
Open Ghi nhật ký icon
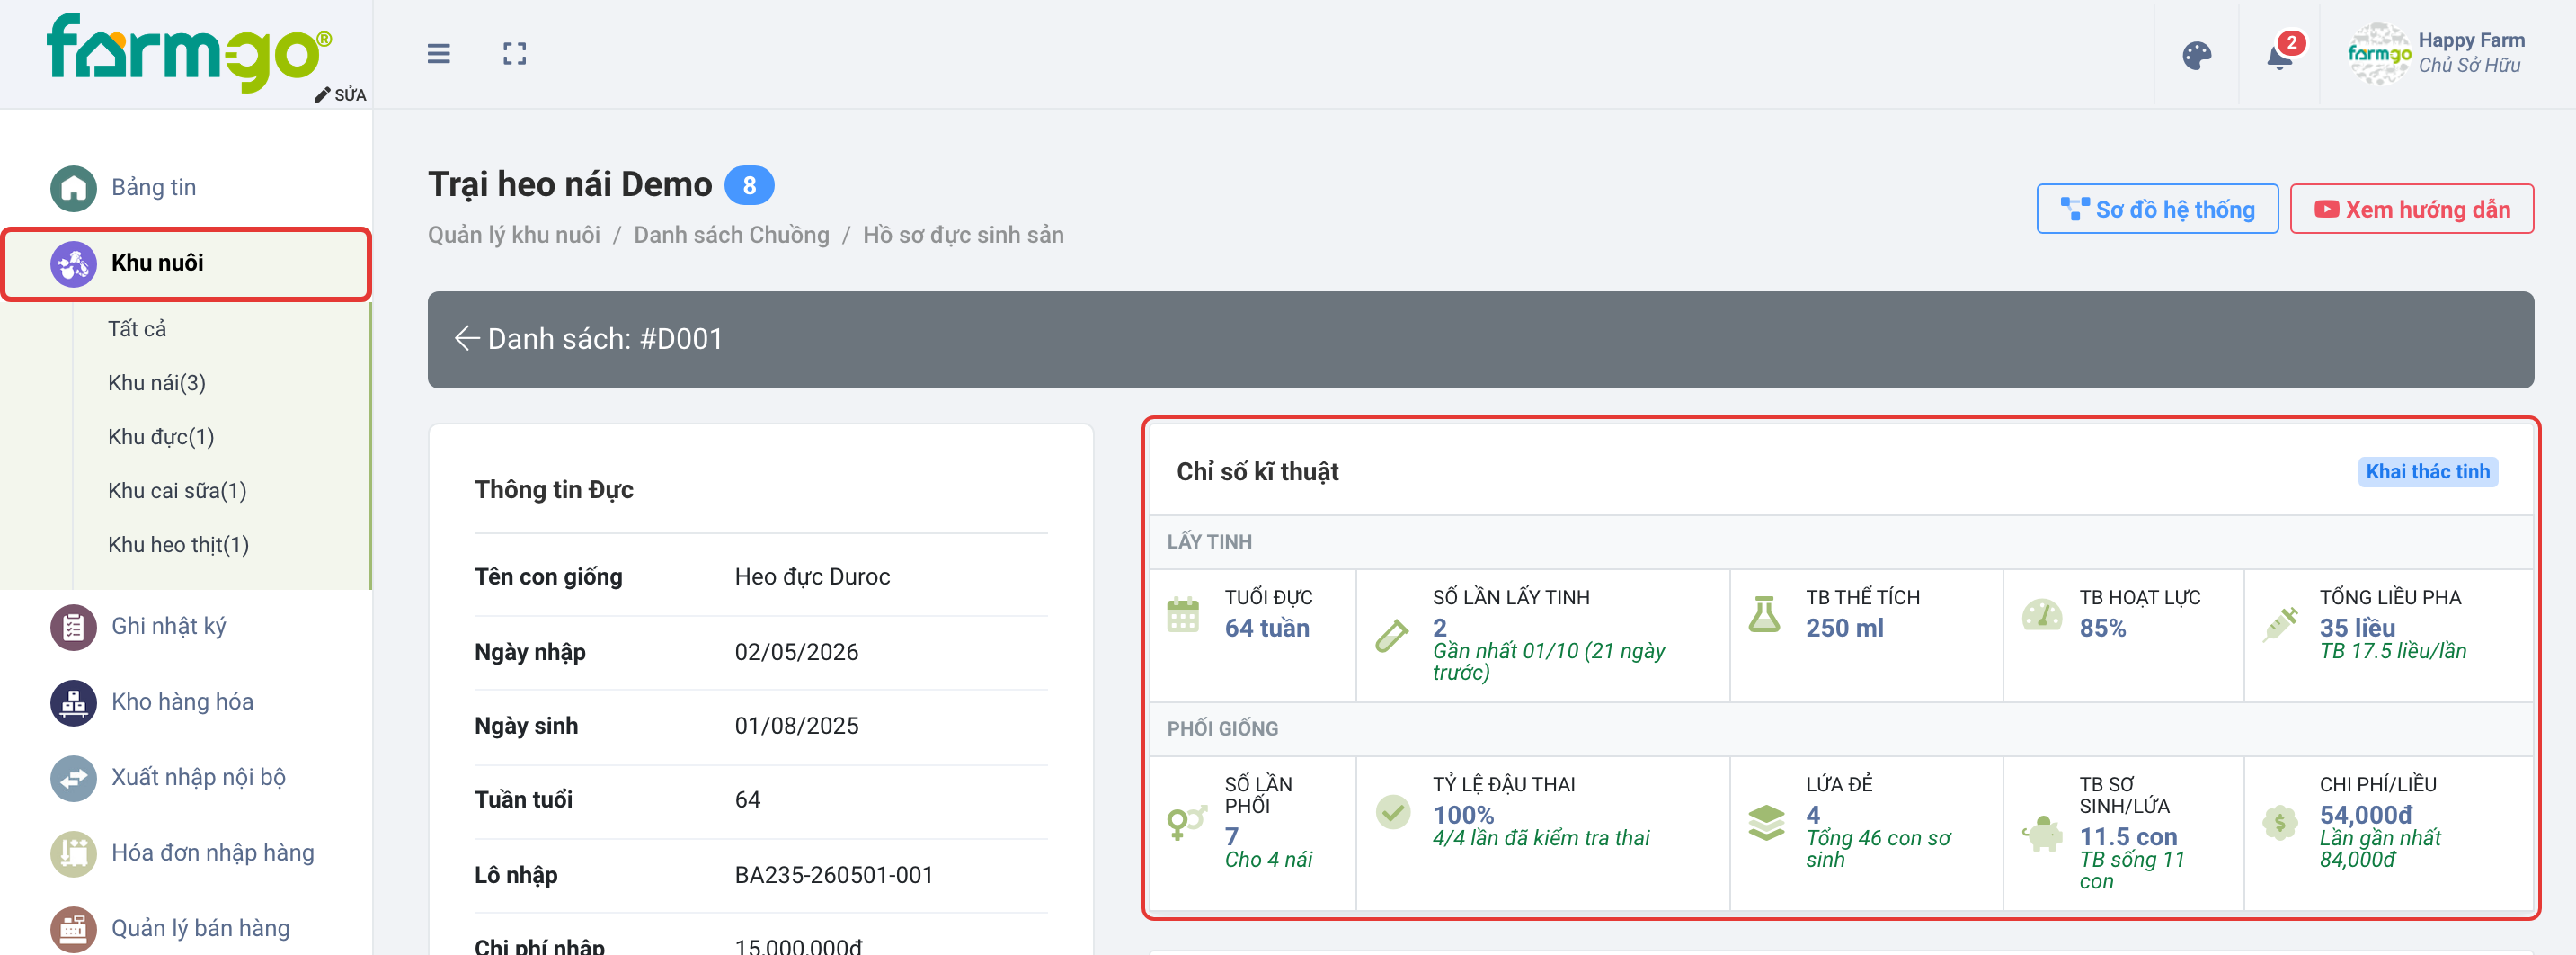(74, 627)
